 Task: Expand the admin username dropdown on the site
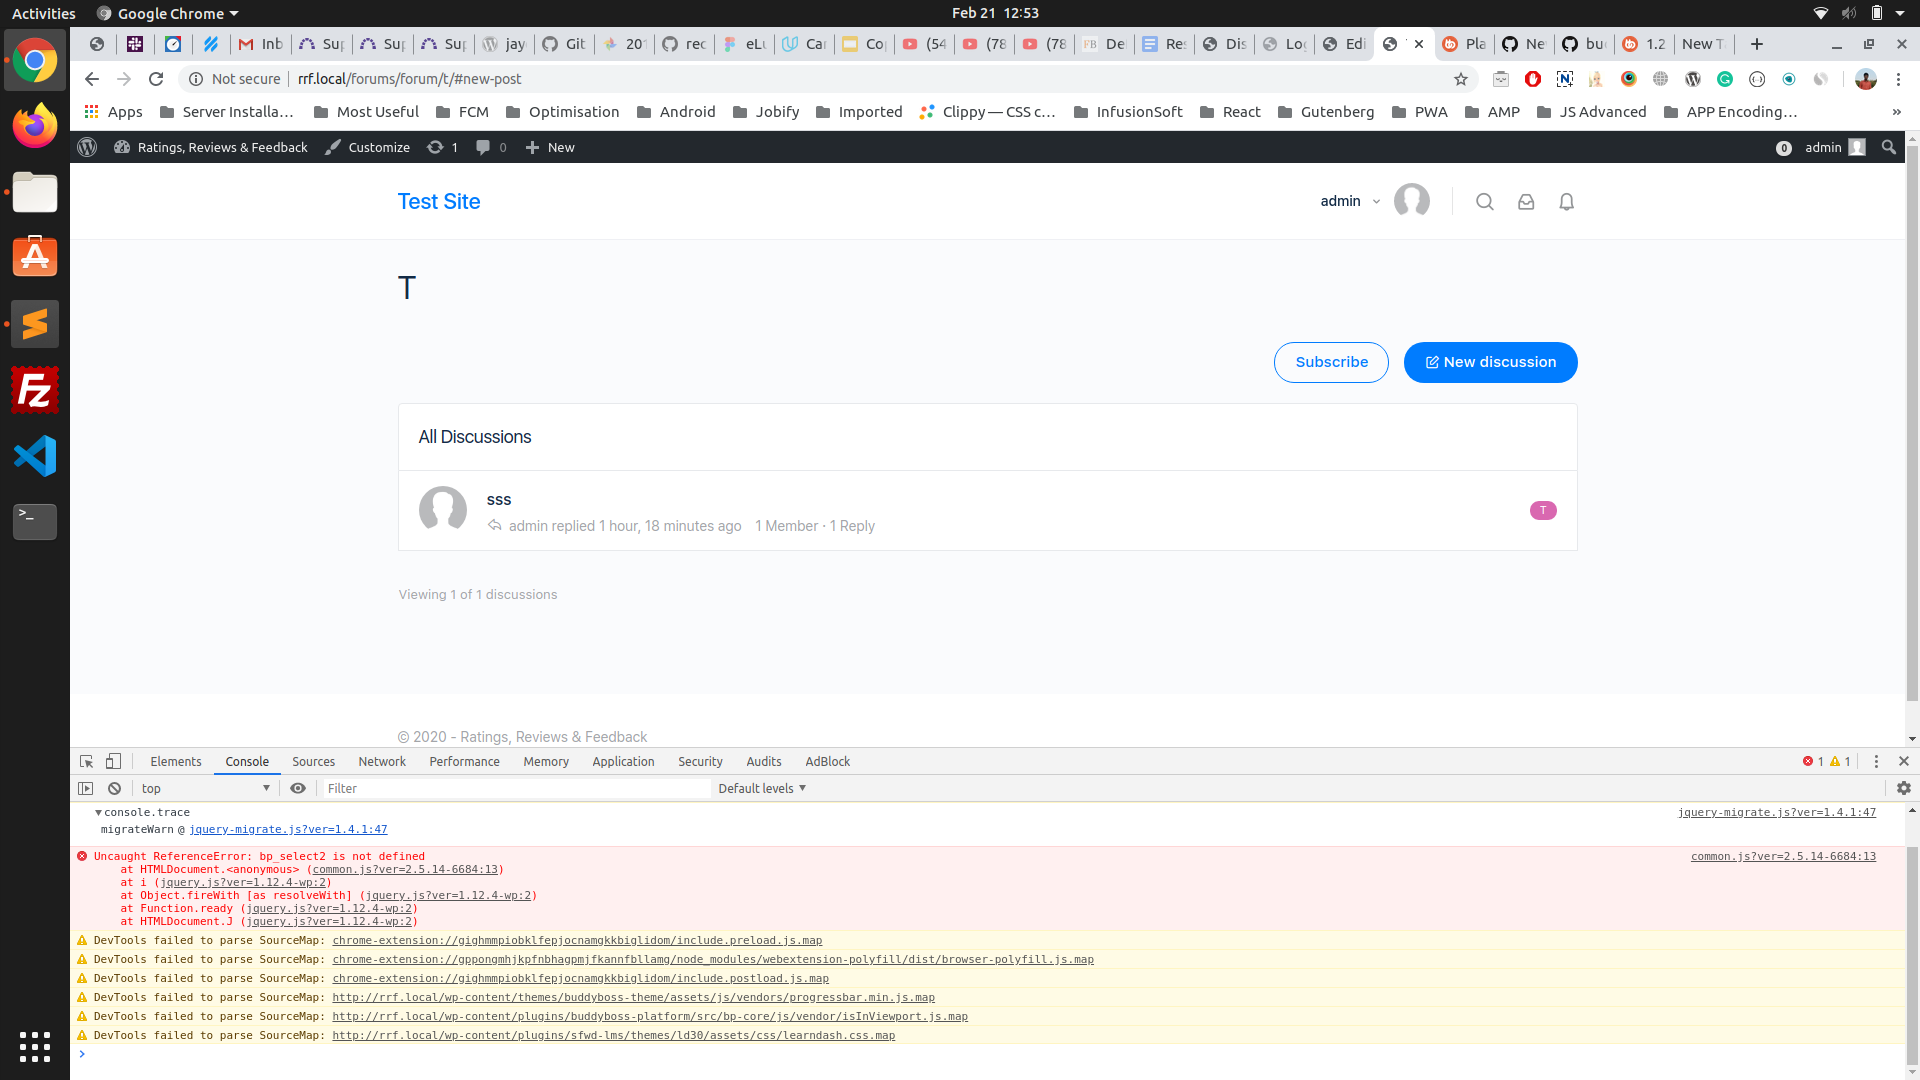click(x=1349, y=201)
